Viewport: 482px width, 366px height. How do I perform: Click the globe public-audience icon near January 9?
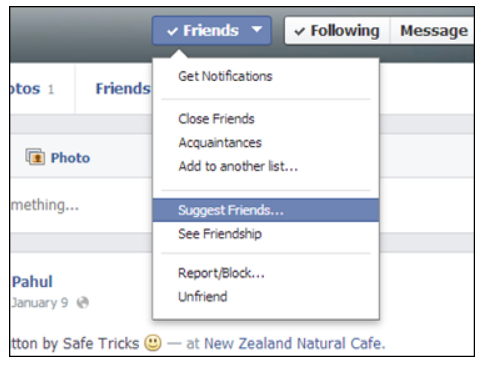[x=83, y=303]
